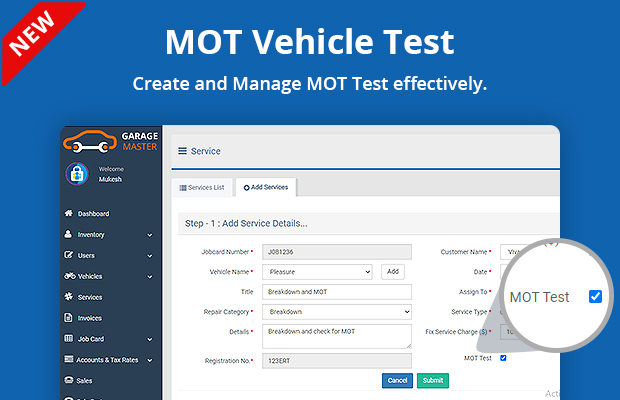Expand the Job Card sidebar submenu
The height and width of the screenshot is (400, 620).
coord(149,339)
